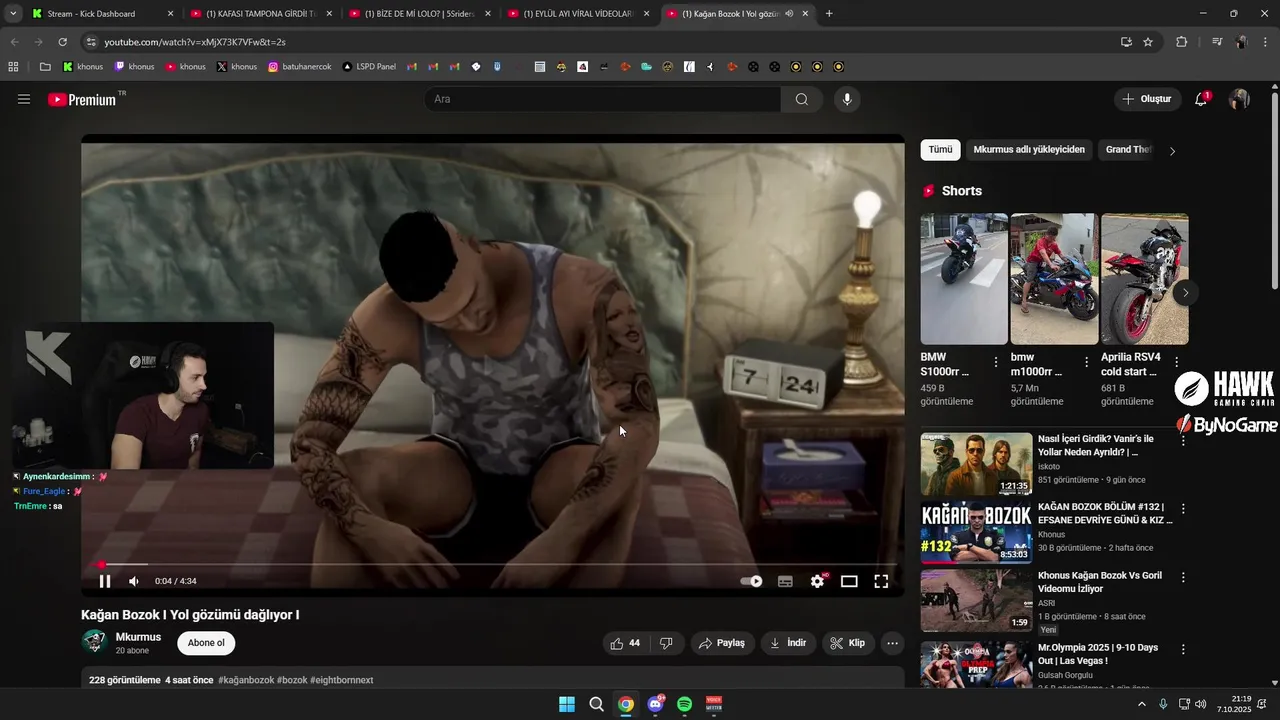
Task: Show hidden system tray icons
Action: click(1142, 704)
